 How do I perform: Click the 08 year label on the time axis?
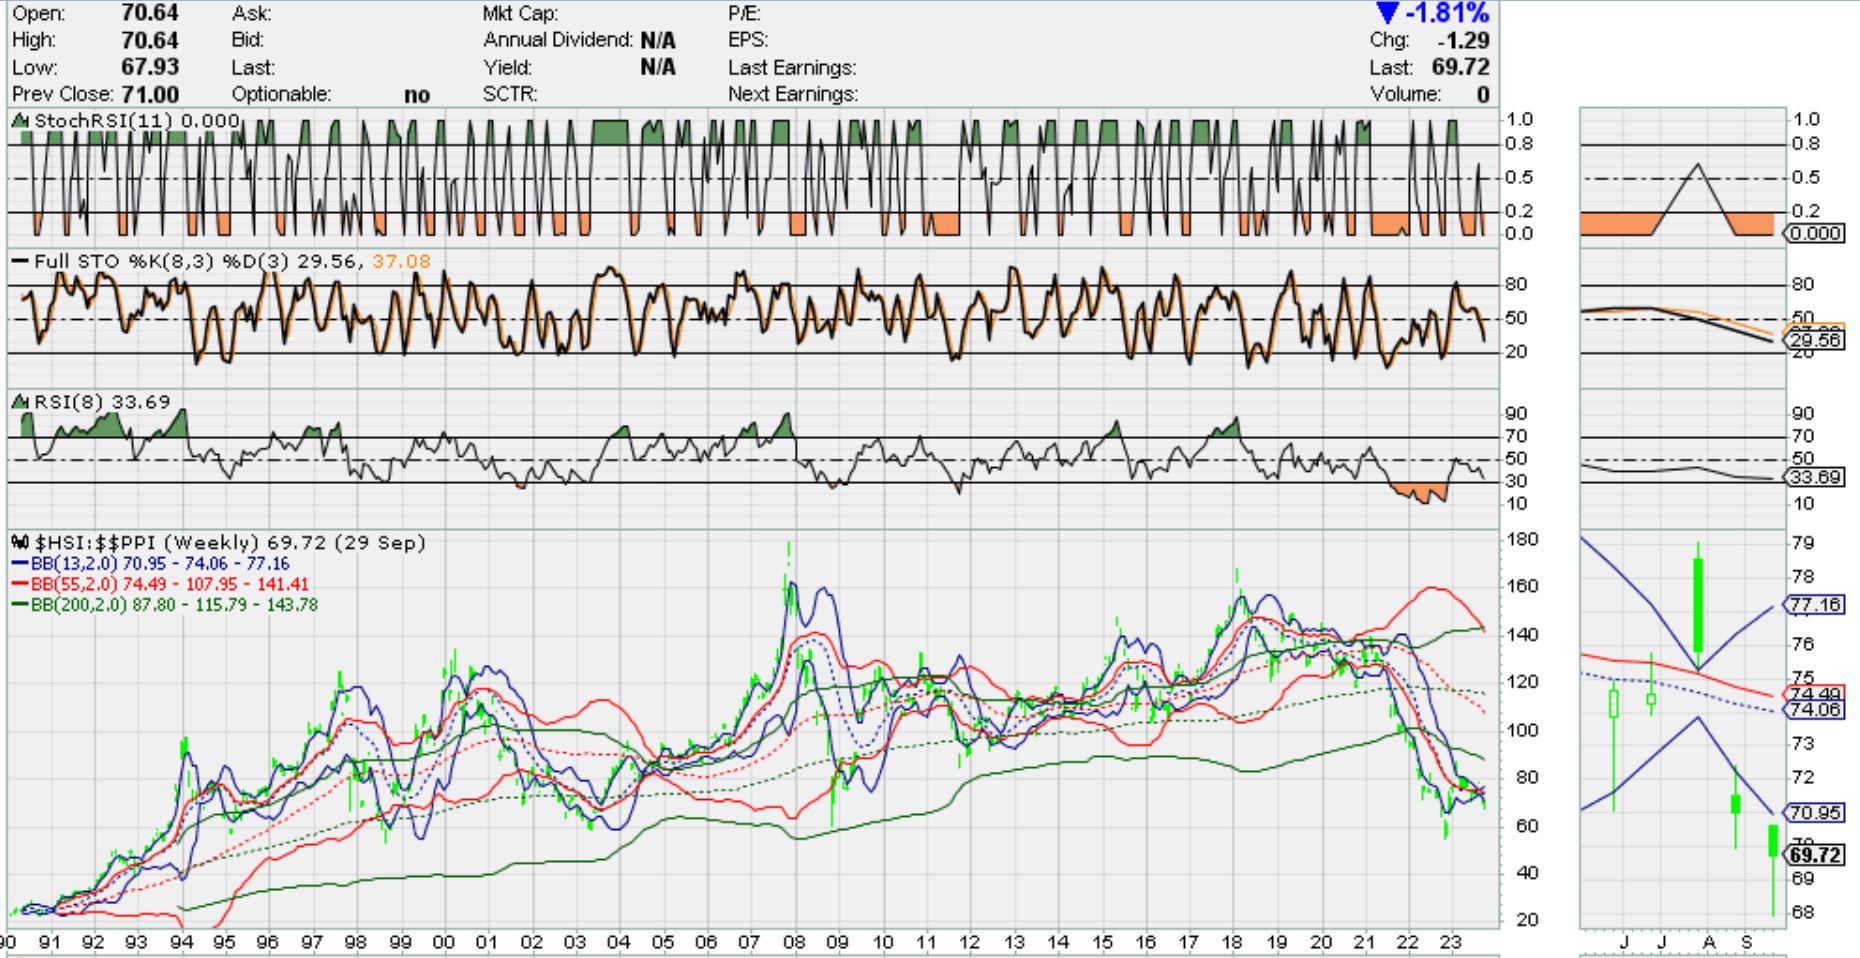click(x=794, y=942)
